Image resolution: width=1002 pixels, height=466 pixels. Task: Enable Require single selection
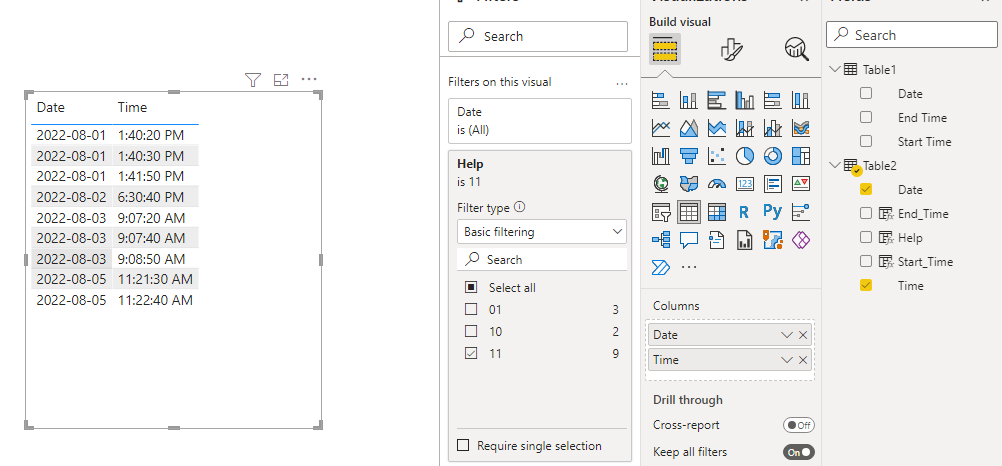[464, 446]
